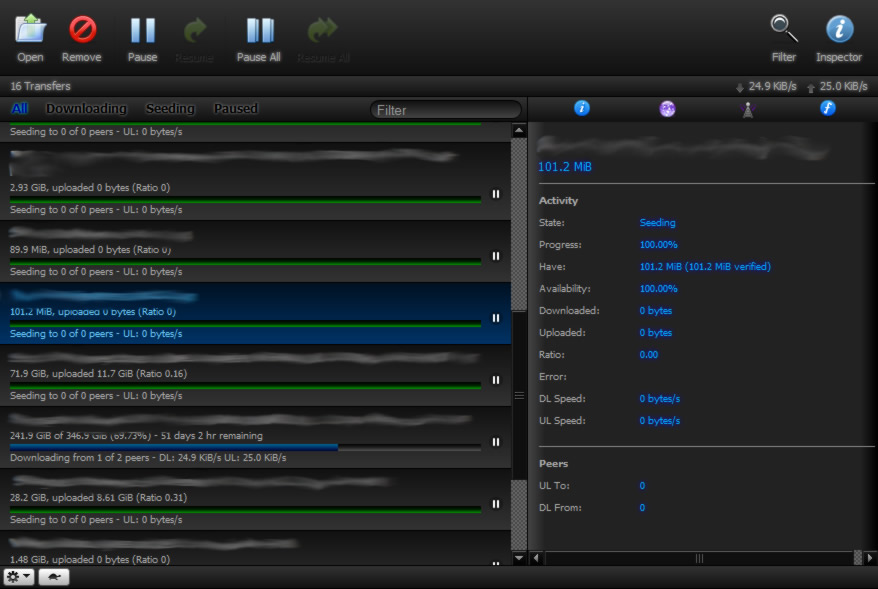
Task: Show Seeding transfers filter tab
Action: (170, 109)
